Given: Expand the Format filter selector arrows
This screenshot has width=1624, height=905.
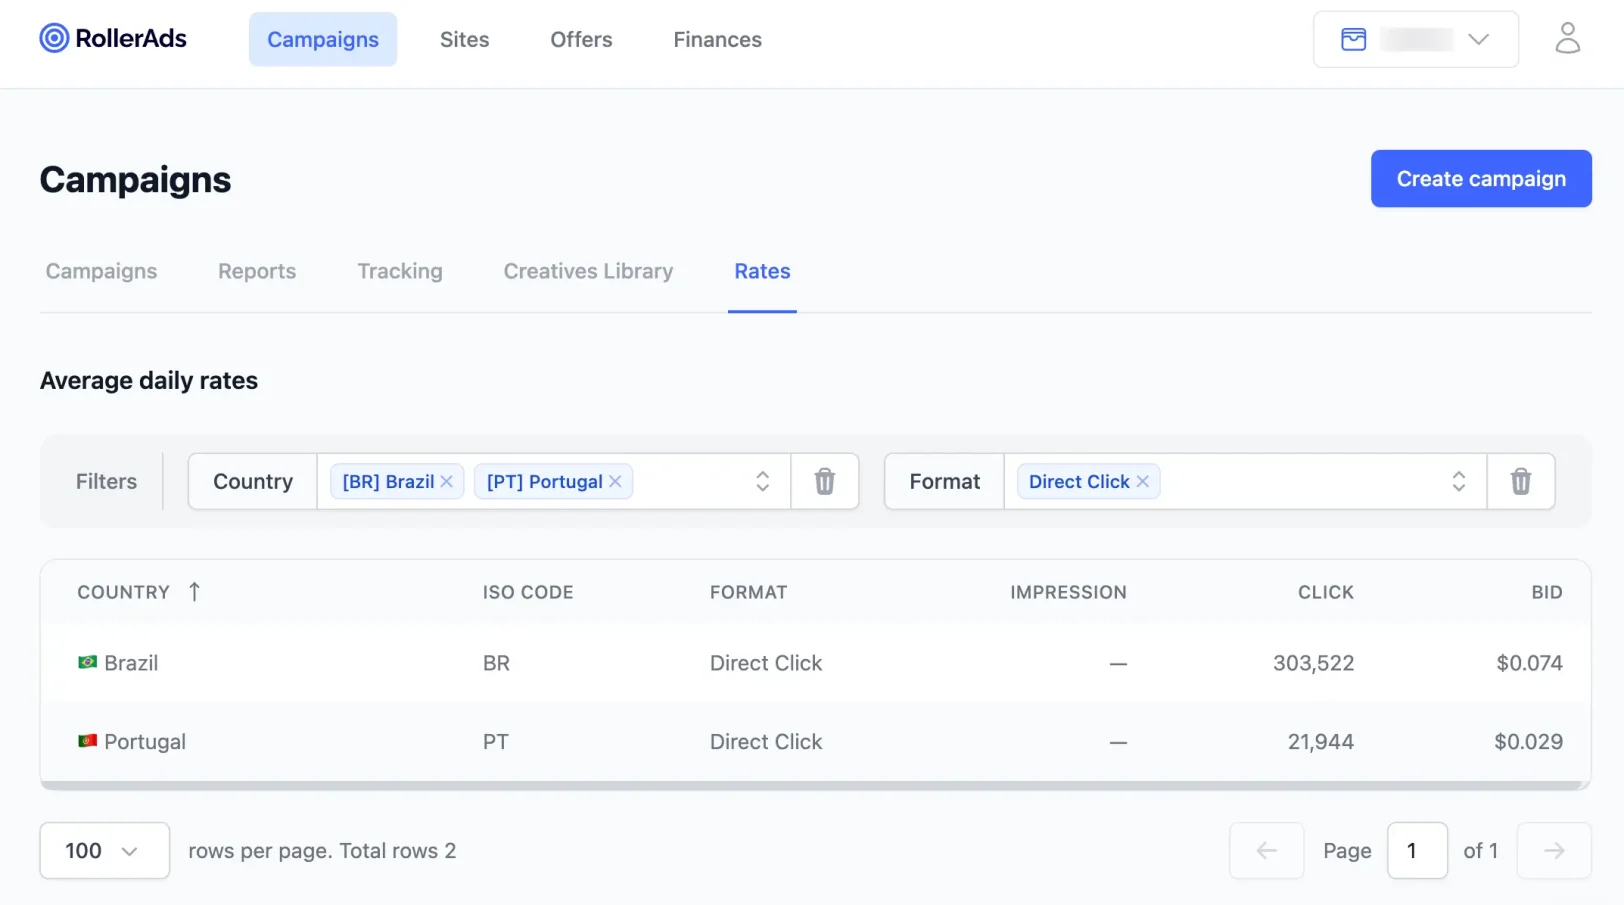Looking at the screenshot, I should click(1458, 482).
